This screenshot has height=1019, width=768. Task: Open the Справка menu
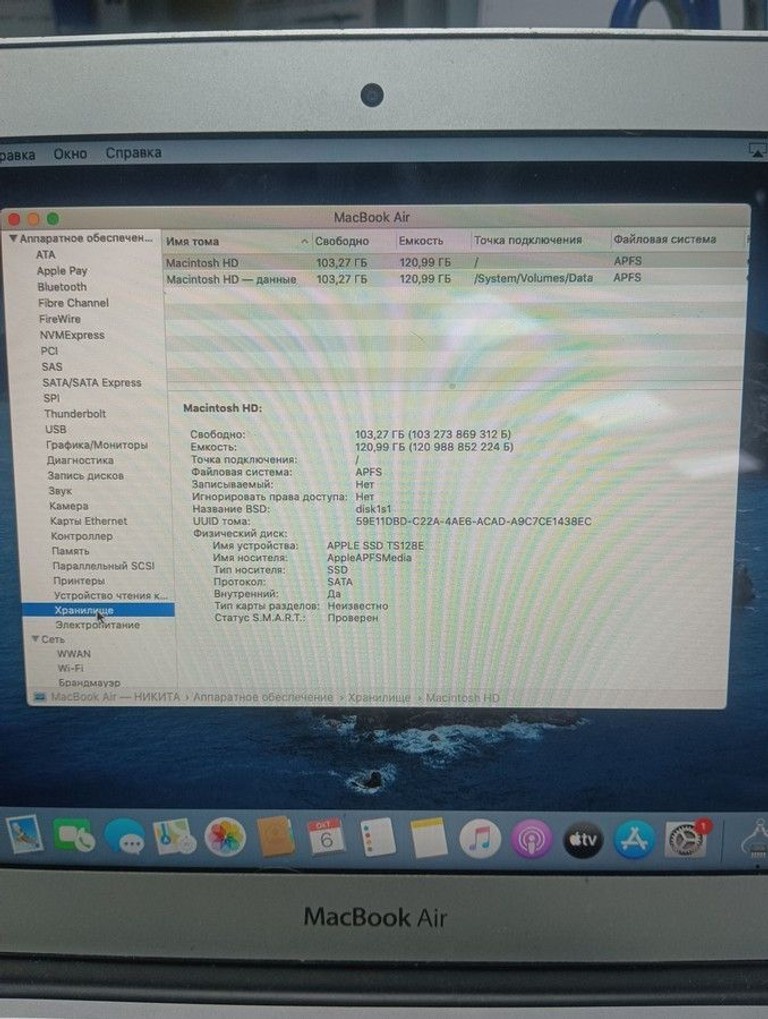point(133,153)
